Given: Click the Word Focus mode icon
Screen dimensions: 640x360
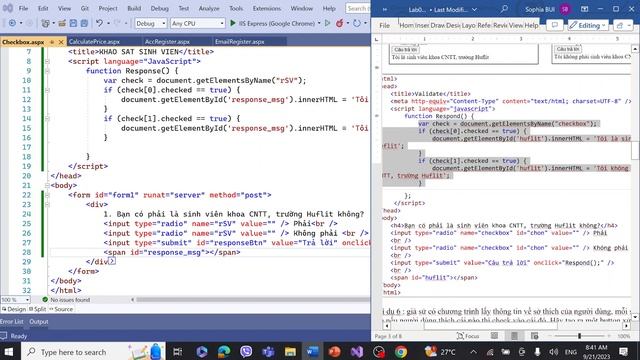Looking at the screenshot, I should click(468, 336).
